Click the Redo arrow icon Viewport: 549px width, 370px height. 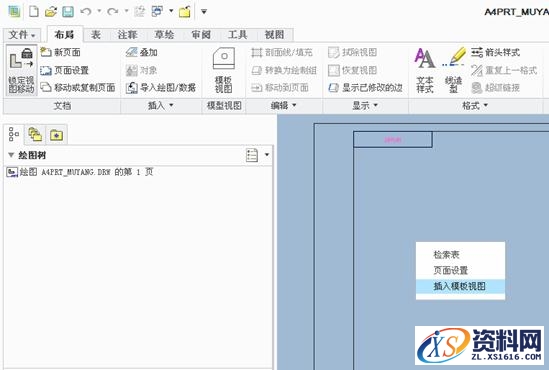pos(112,12)
